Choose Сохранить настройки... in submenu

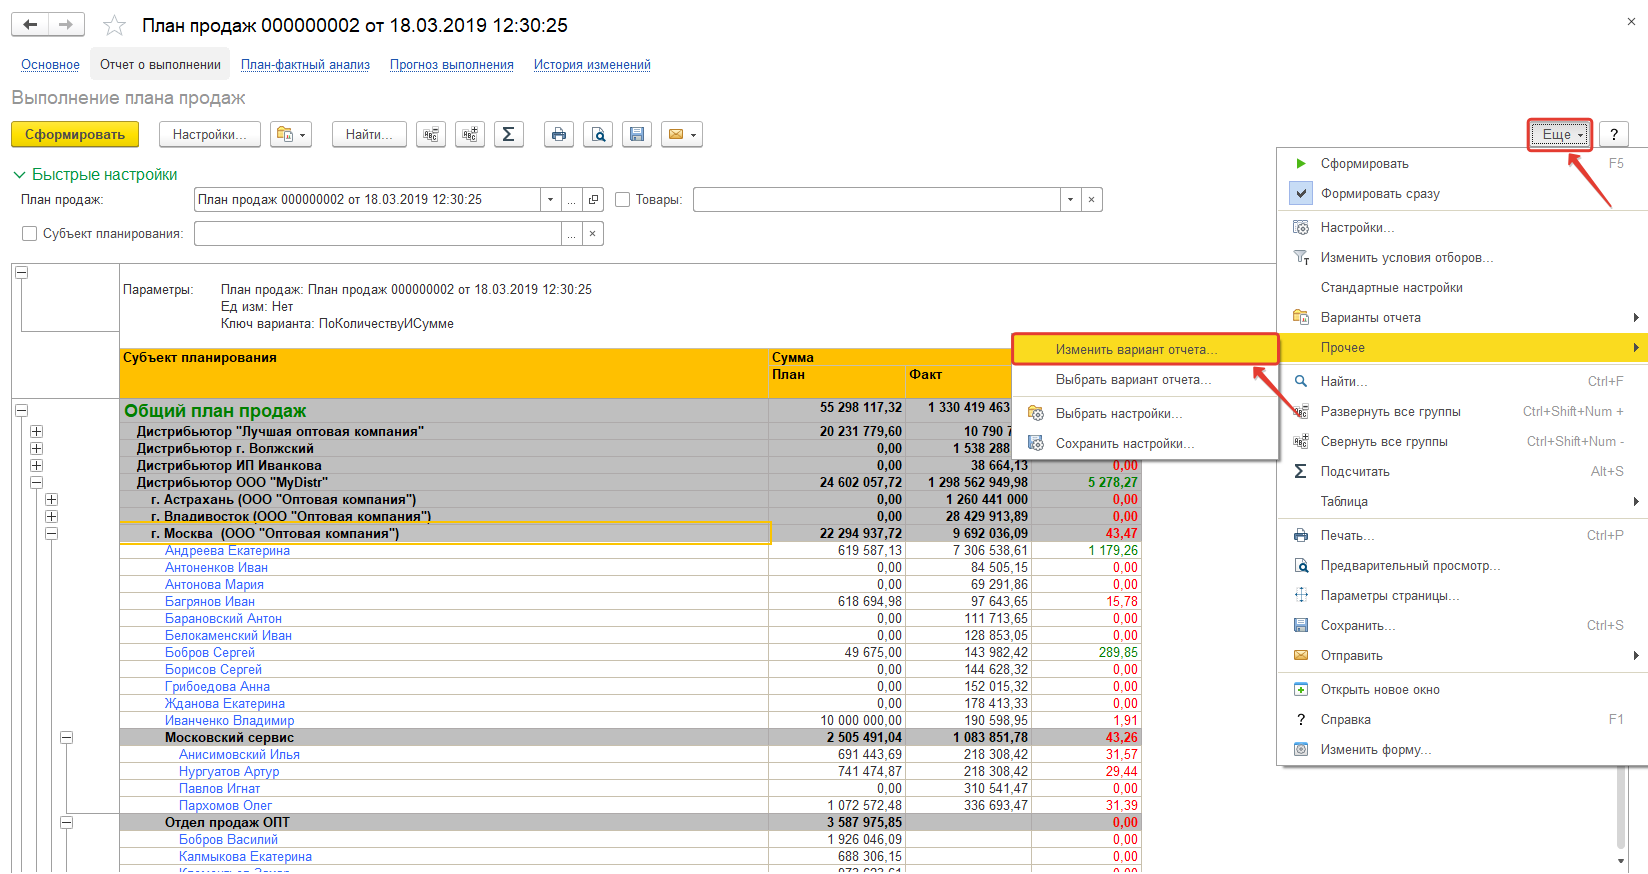click(1145, 444)
